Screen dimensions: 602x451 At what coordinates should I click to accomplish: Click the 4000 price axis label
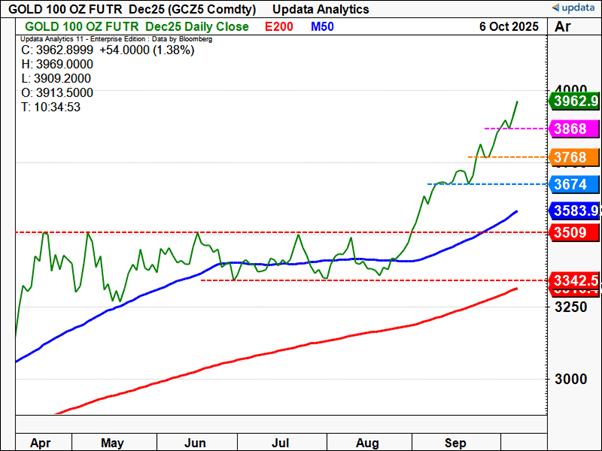pyautogui.click(x=570, y=89)
